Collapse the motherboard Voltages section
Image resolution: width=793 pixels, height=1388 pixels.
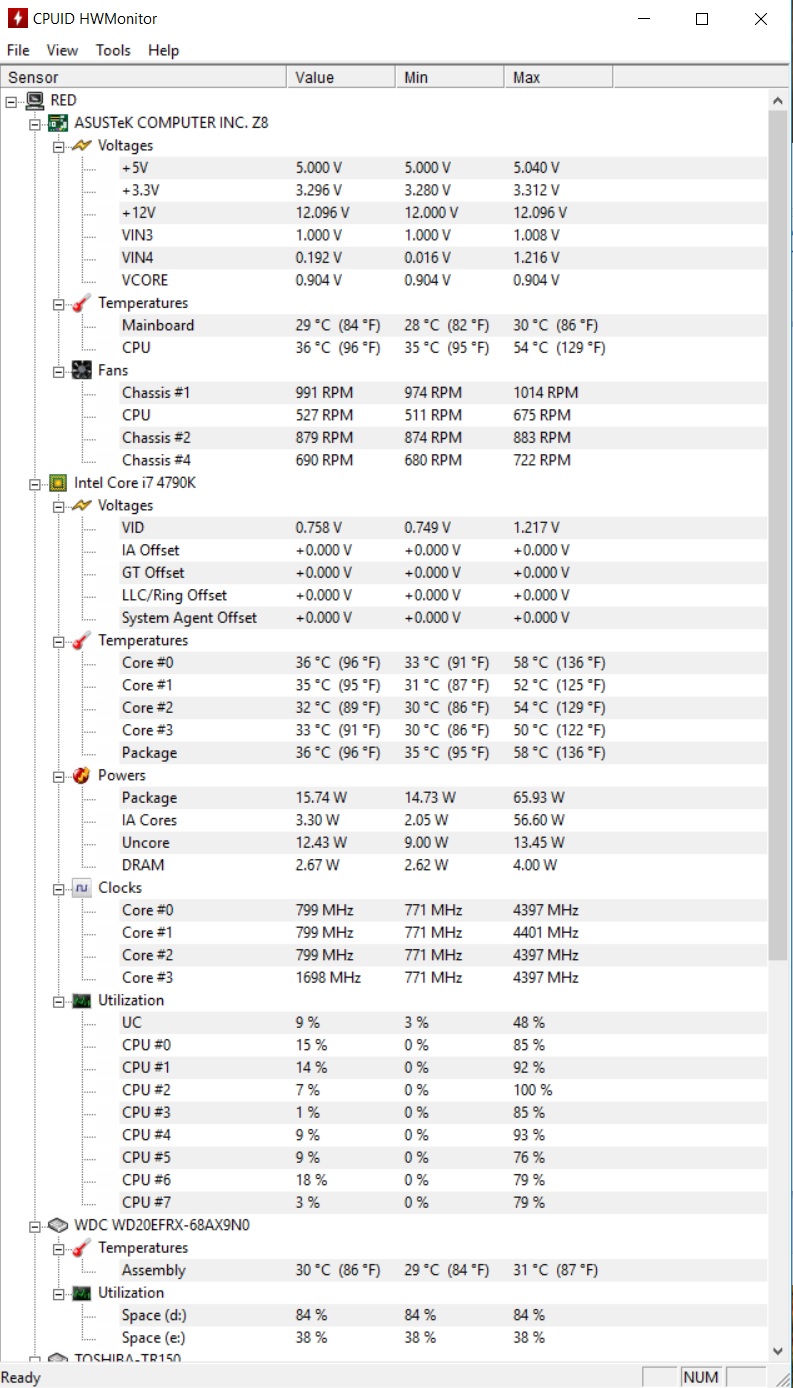59,146
